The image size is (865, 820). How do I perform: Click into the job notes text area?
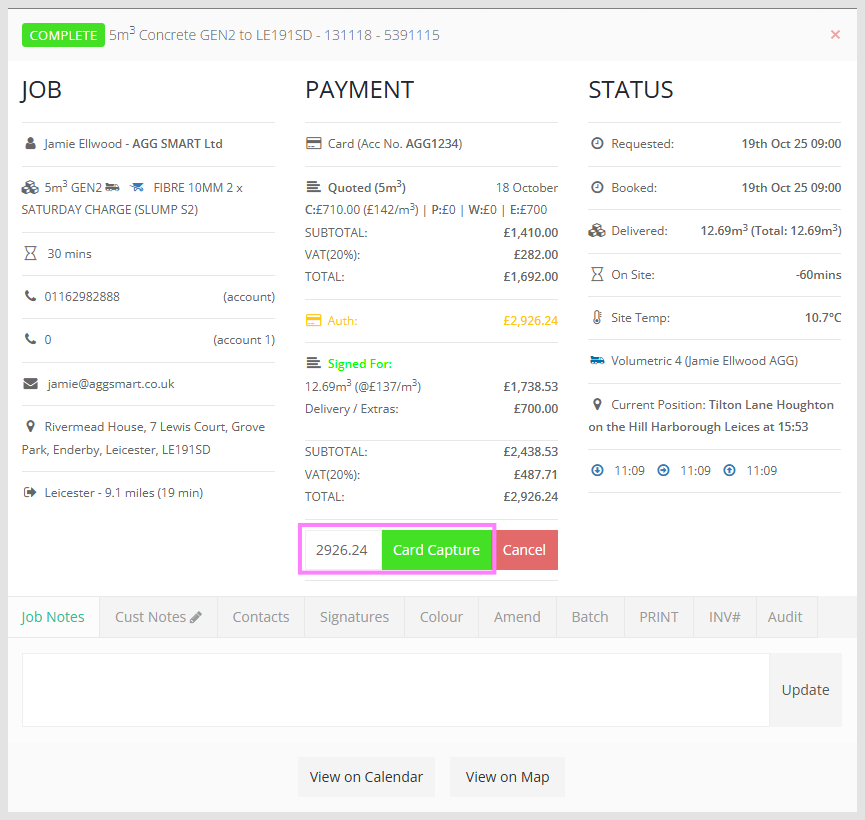pyautogui.click(x=396, y=690)
